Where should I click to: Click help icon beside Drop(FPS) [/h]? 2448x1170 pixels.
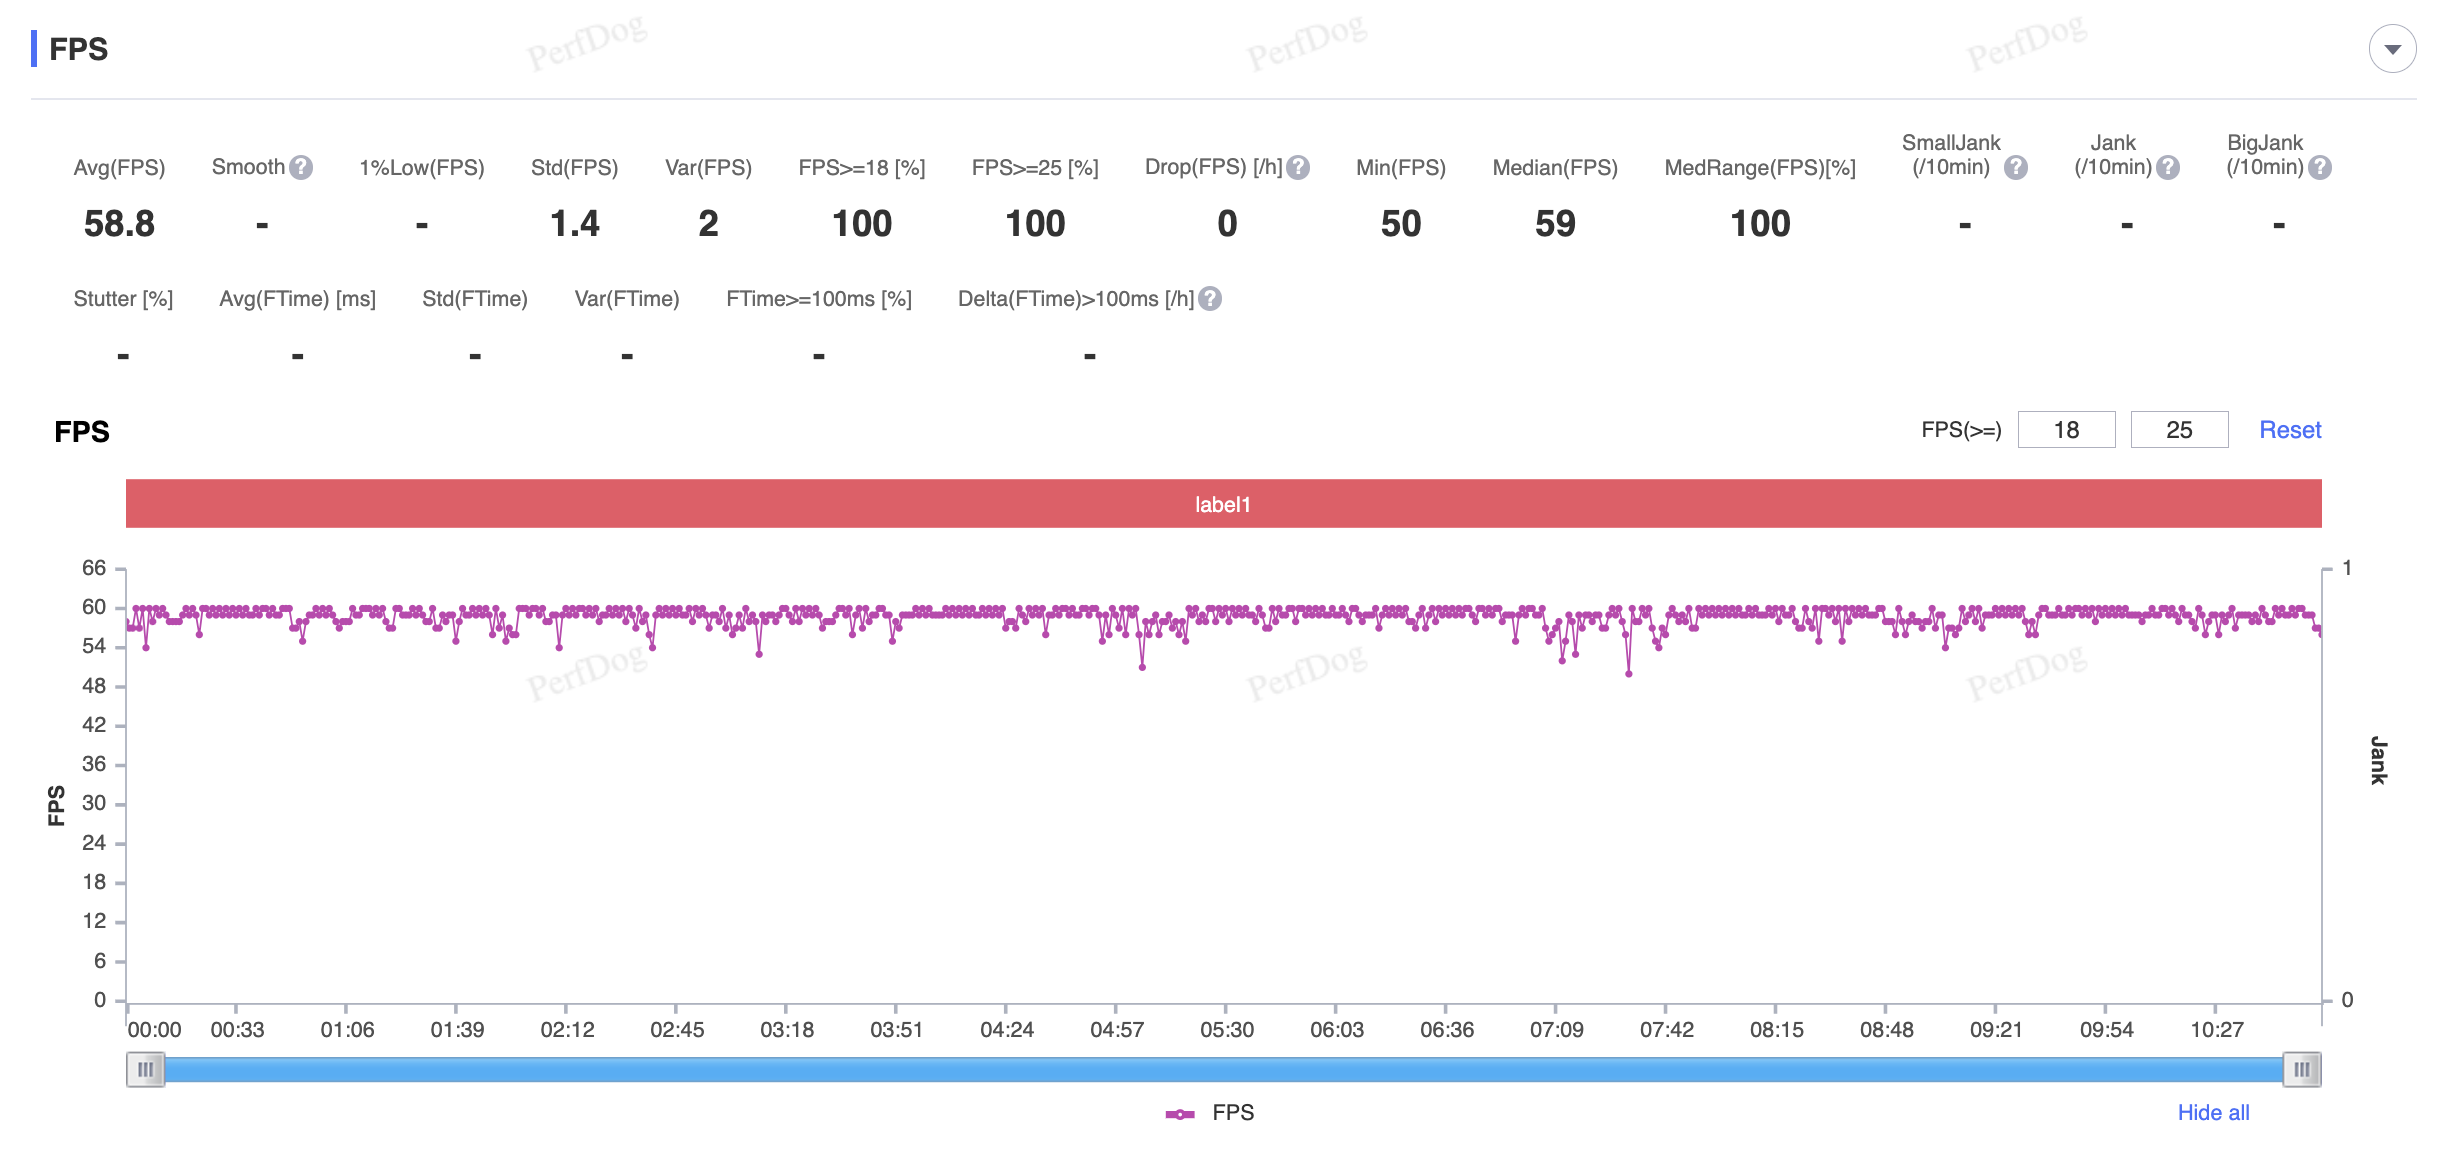1298,168
